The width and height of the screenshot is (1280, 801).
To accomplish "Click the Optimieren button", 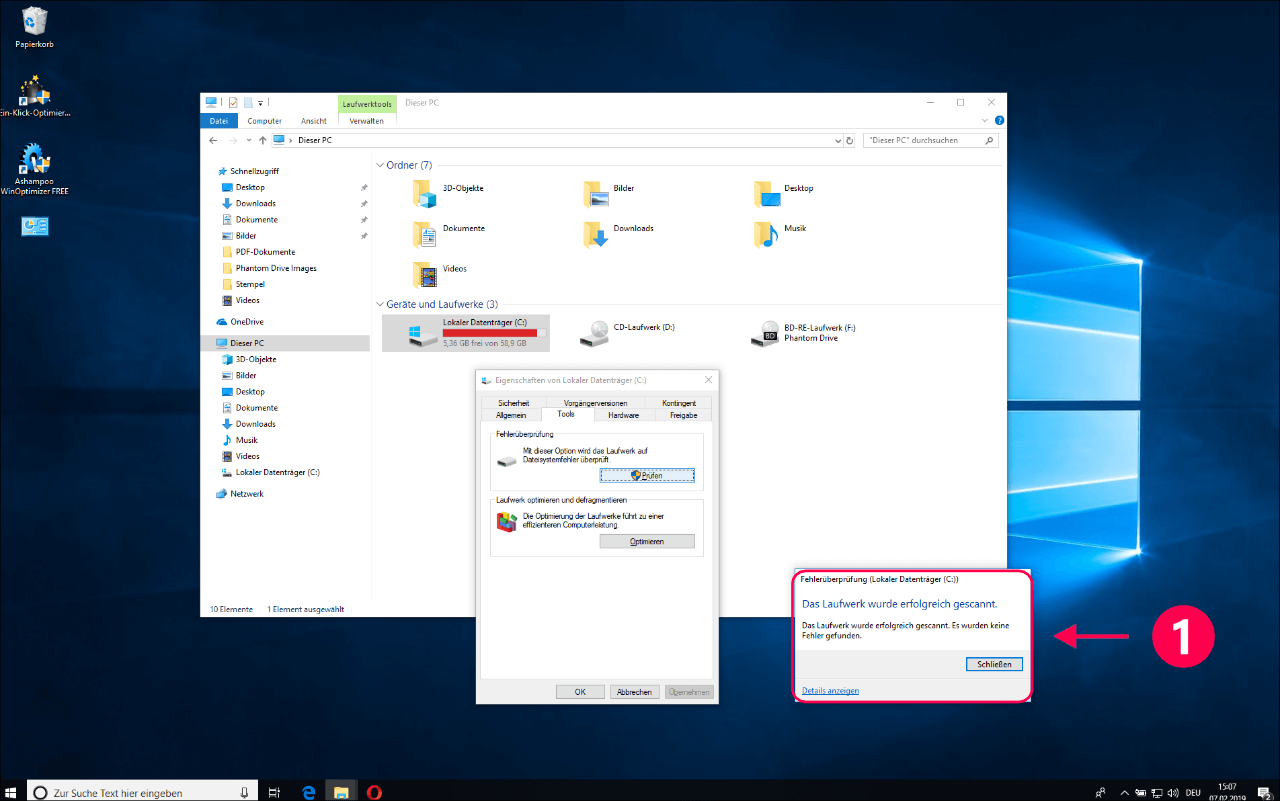I will (x=647, y=541).
